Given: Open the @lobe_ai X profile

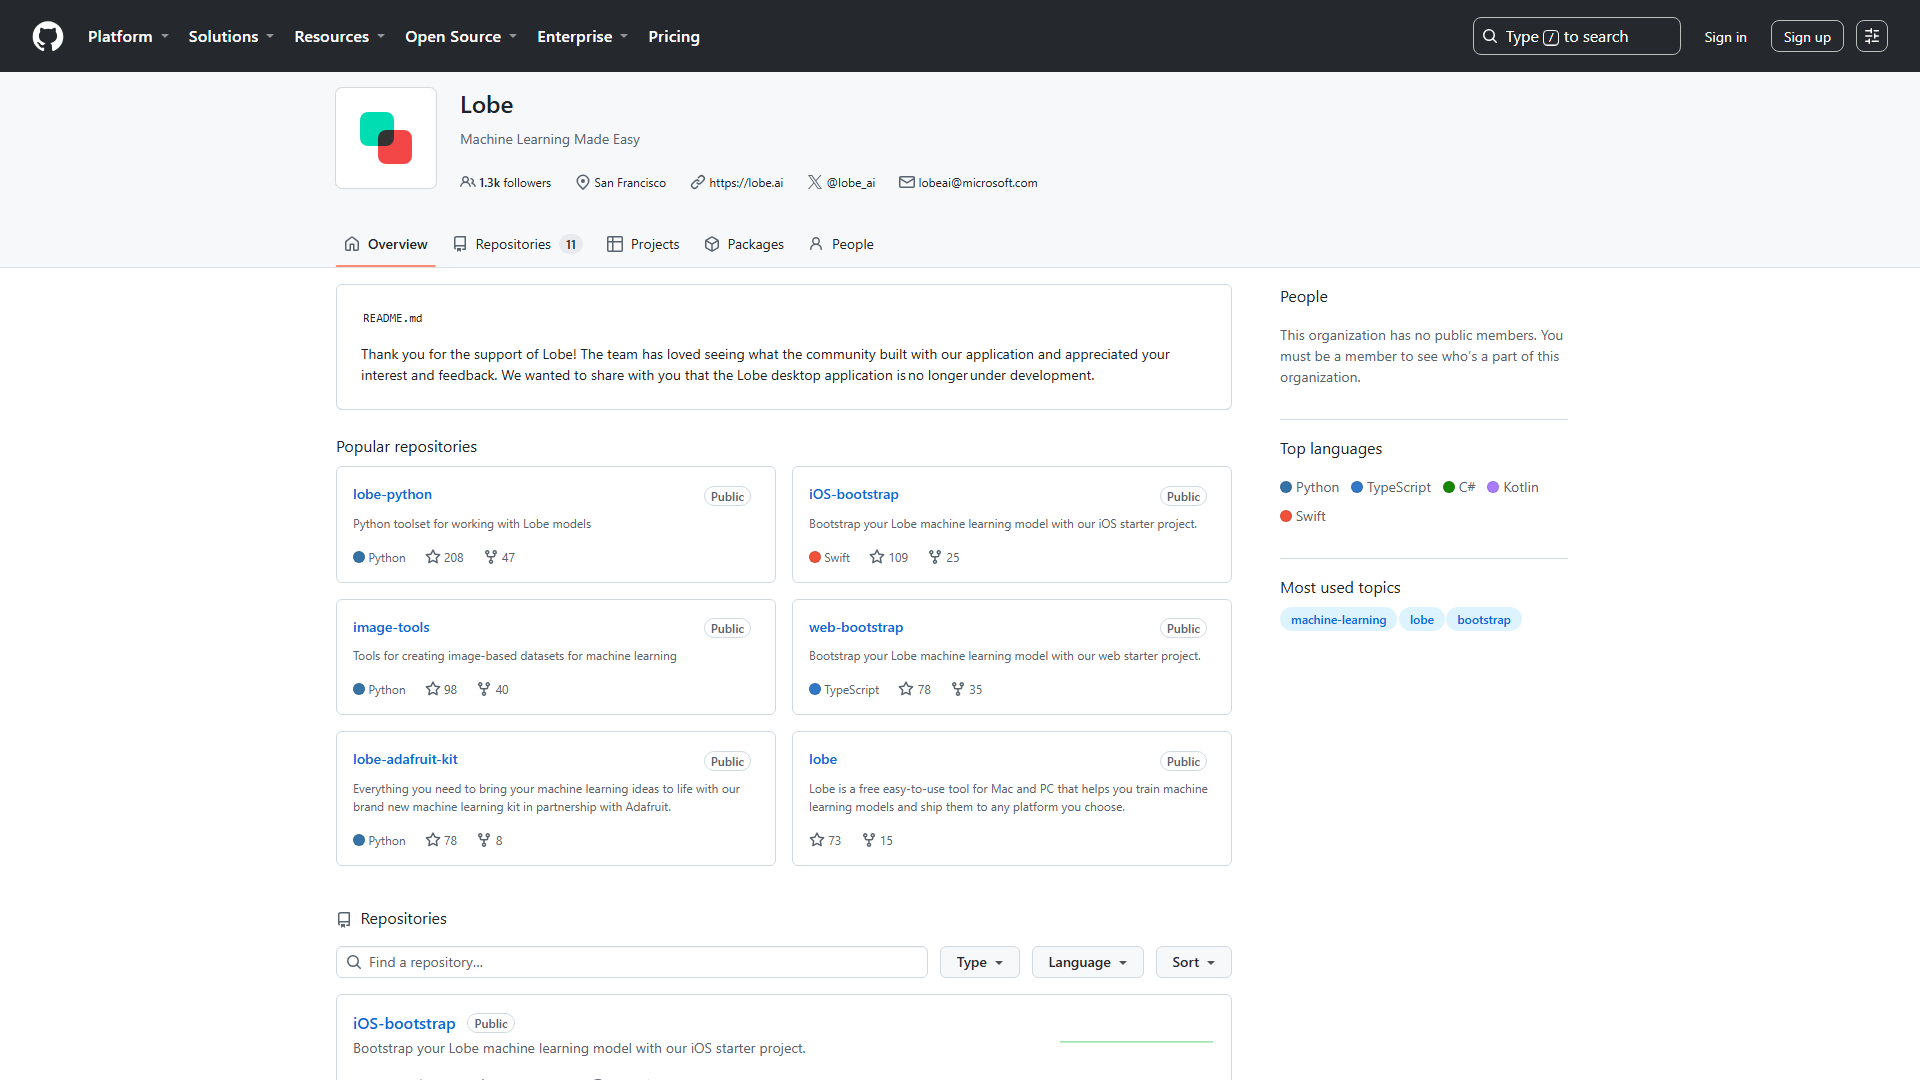Looking at the screenshot, I should click(851, 183).
